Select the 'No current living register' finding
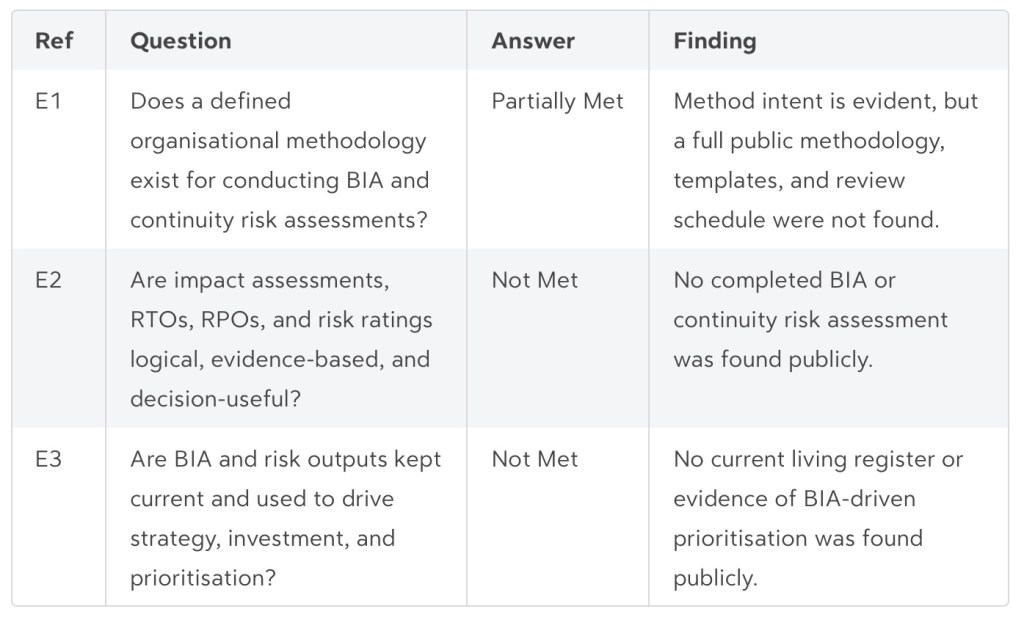This screenshot has height=617, width=1024. (817, 518)
